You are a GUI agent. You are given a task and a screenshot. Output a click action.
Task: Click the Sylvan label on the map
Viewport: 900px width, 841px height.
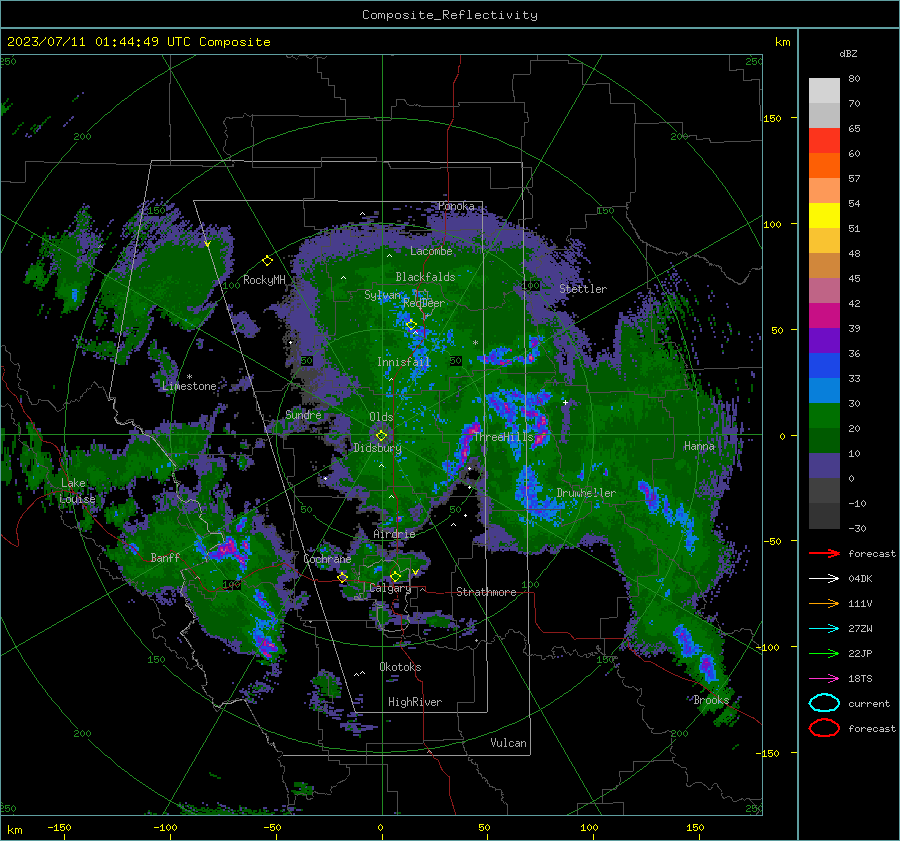point(382,295)
